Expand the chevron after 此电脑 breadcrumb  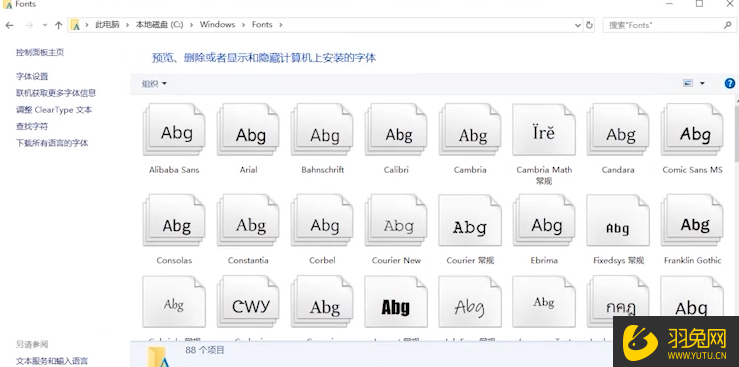tap(127, 25)
